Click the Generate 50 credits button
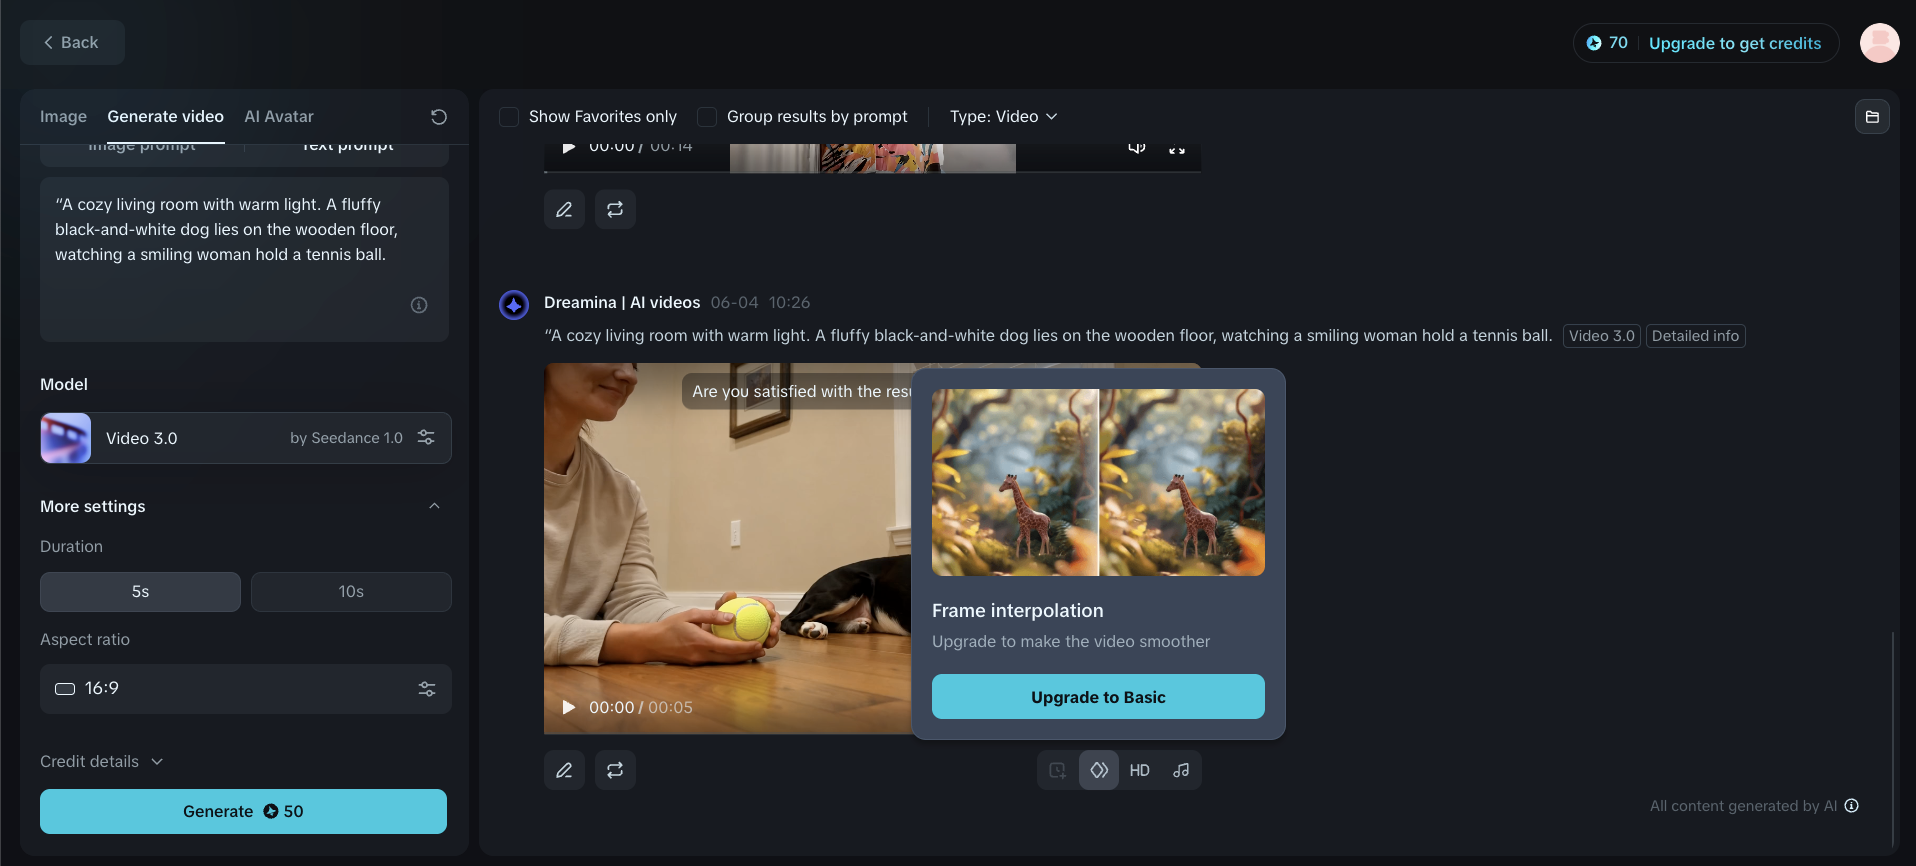The image size is (1916, 866). tap(243, 811)
